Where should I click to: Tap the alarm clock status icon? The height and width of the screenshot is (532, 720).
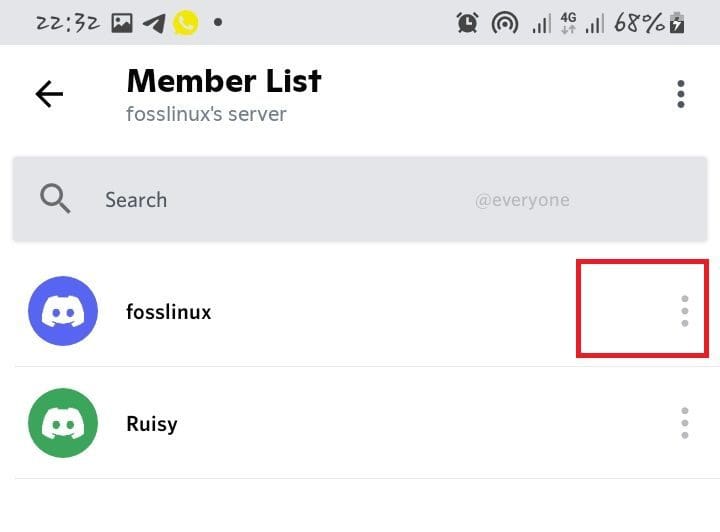click(x=467, y=22)
